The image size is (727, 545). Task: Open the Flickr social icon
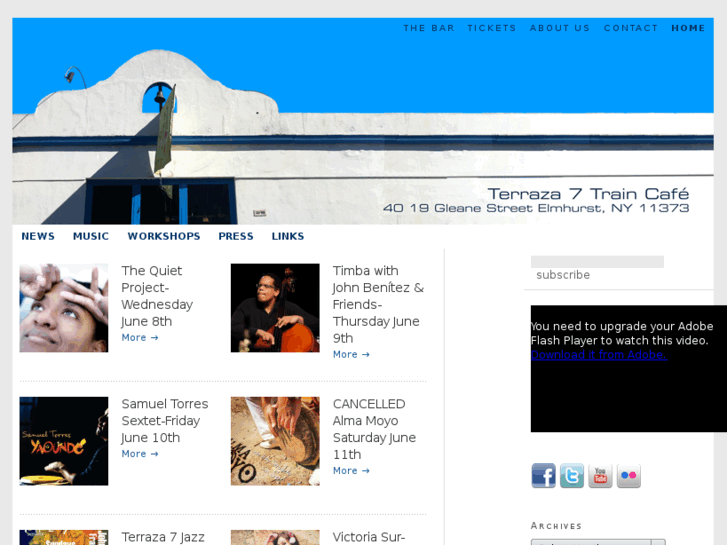click(629, 475)
